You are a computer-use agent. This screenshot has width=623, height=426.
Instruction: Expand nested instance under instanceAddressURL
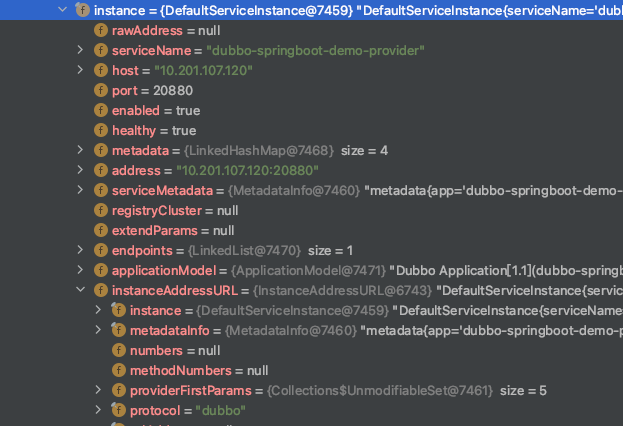click(98, 310)
